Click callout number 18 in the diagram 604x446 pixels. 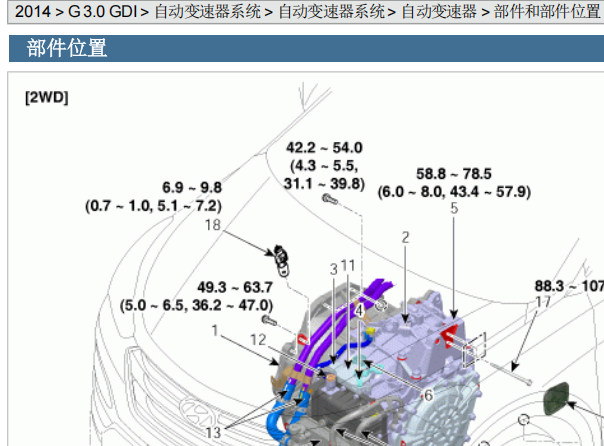(212, 225)
